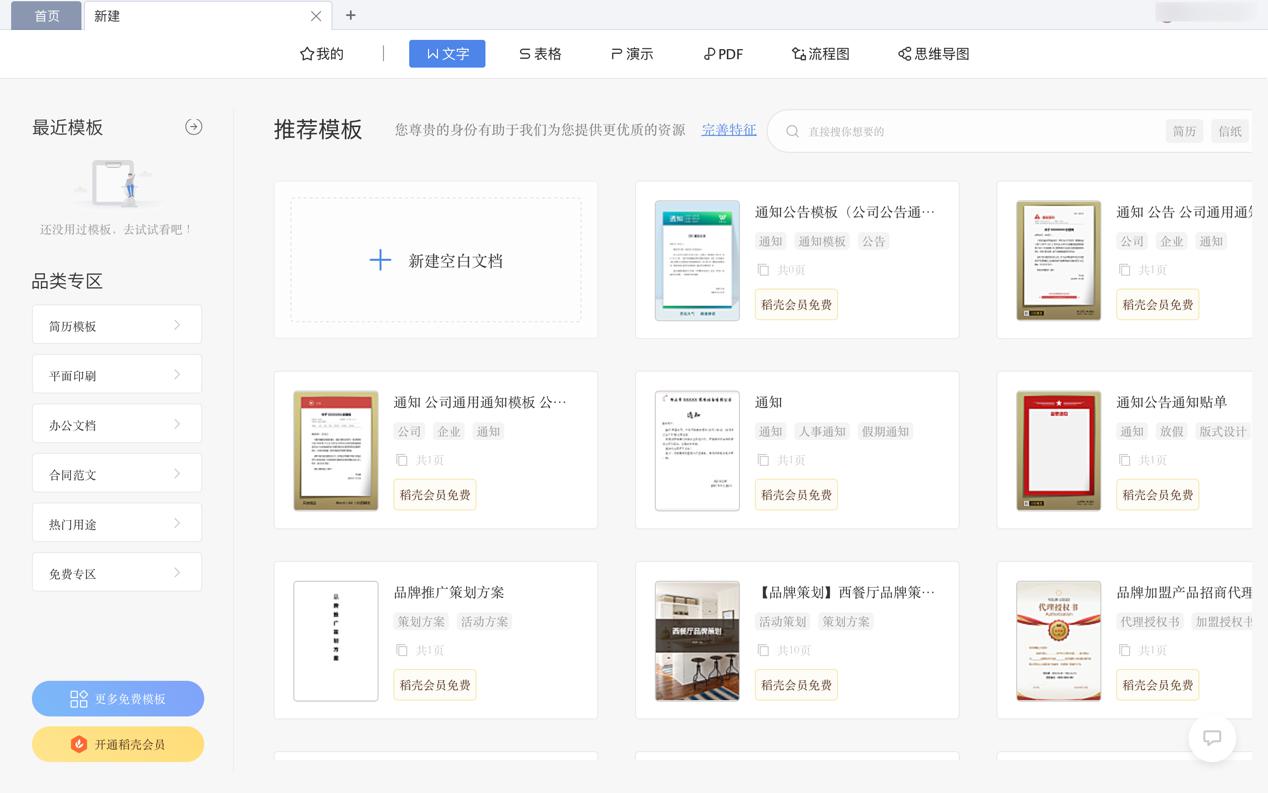The height and width of the screenshot is (793, 1268).
Task: Expand the 免费专区 category
Action: click(117, 573)
